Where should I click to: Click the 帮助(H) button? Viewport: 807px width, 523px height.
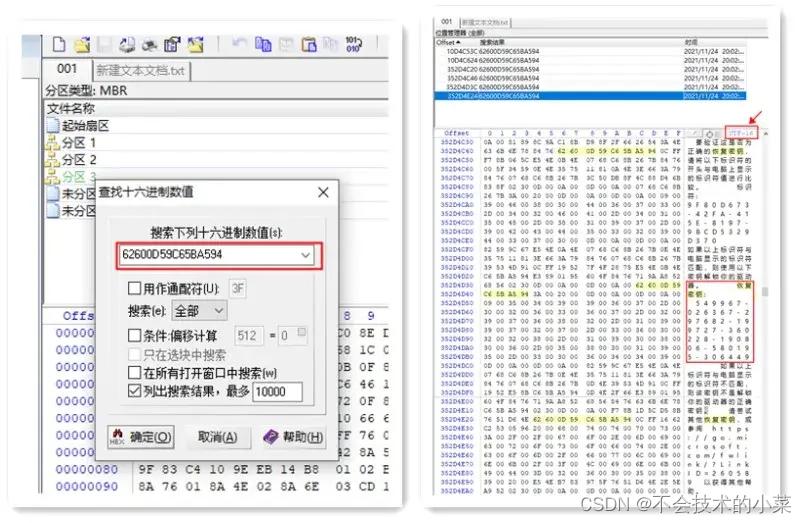(x=293, y=437)
